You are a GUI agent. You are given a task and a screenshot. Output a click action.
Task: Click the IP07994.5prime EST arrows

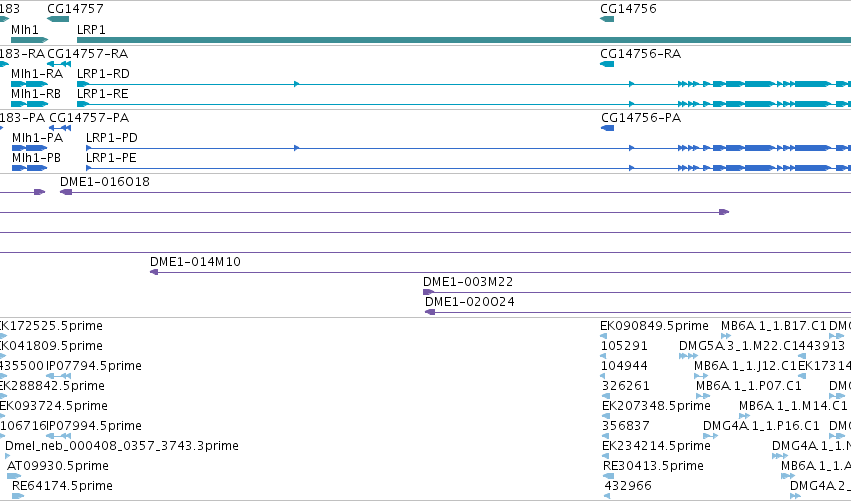click(x=59, y=436)
